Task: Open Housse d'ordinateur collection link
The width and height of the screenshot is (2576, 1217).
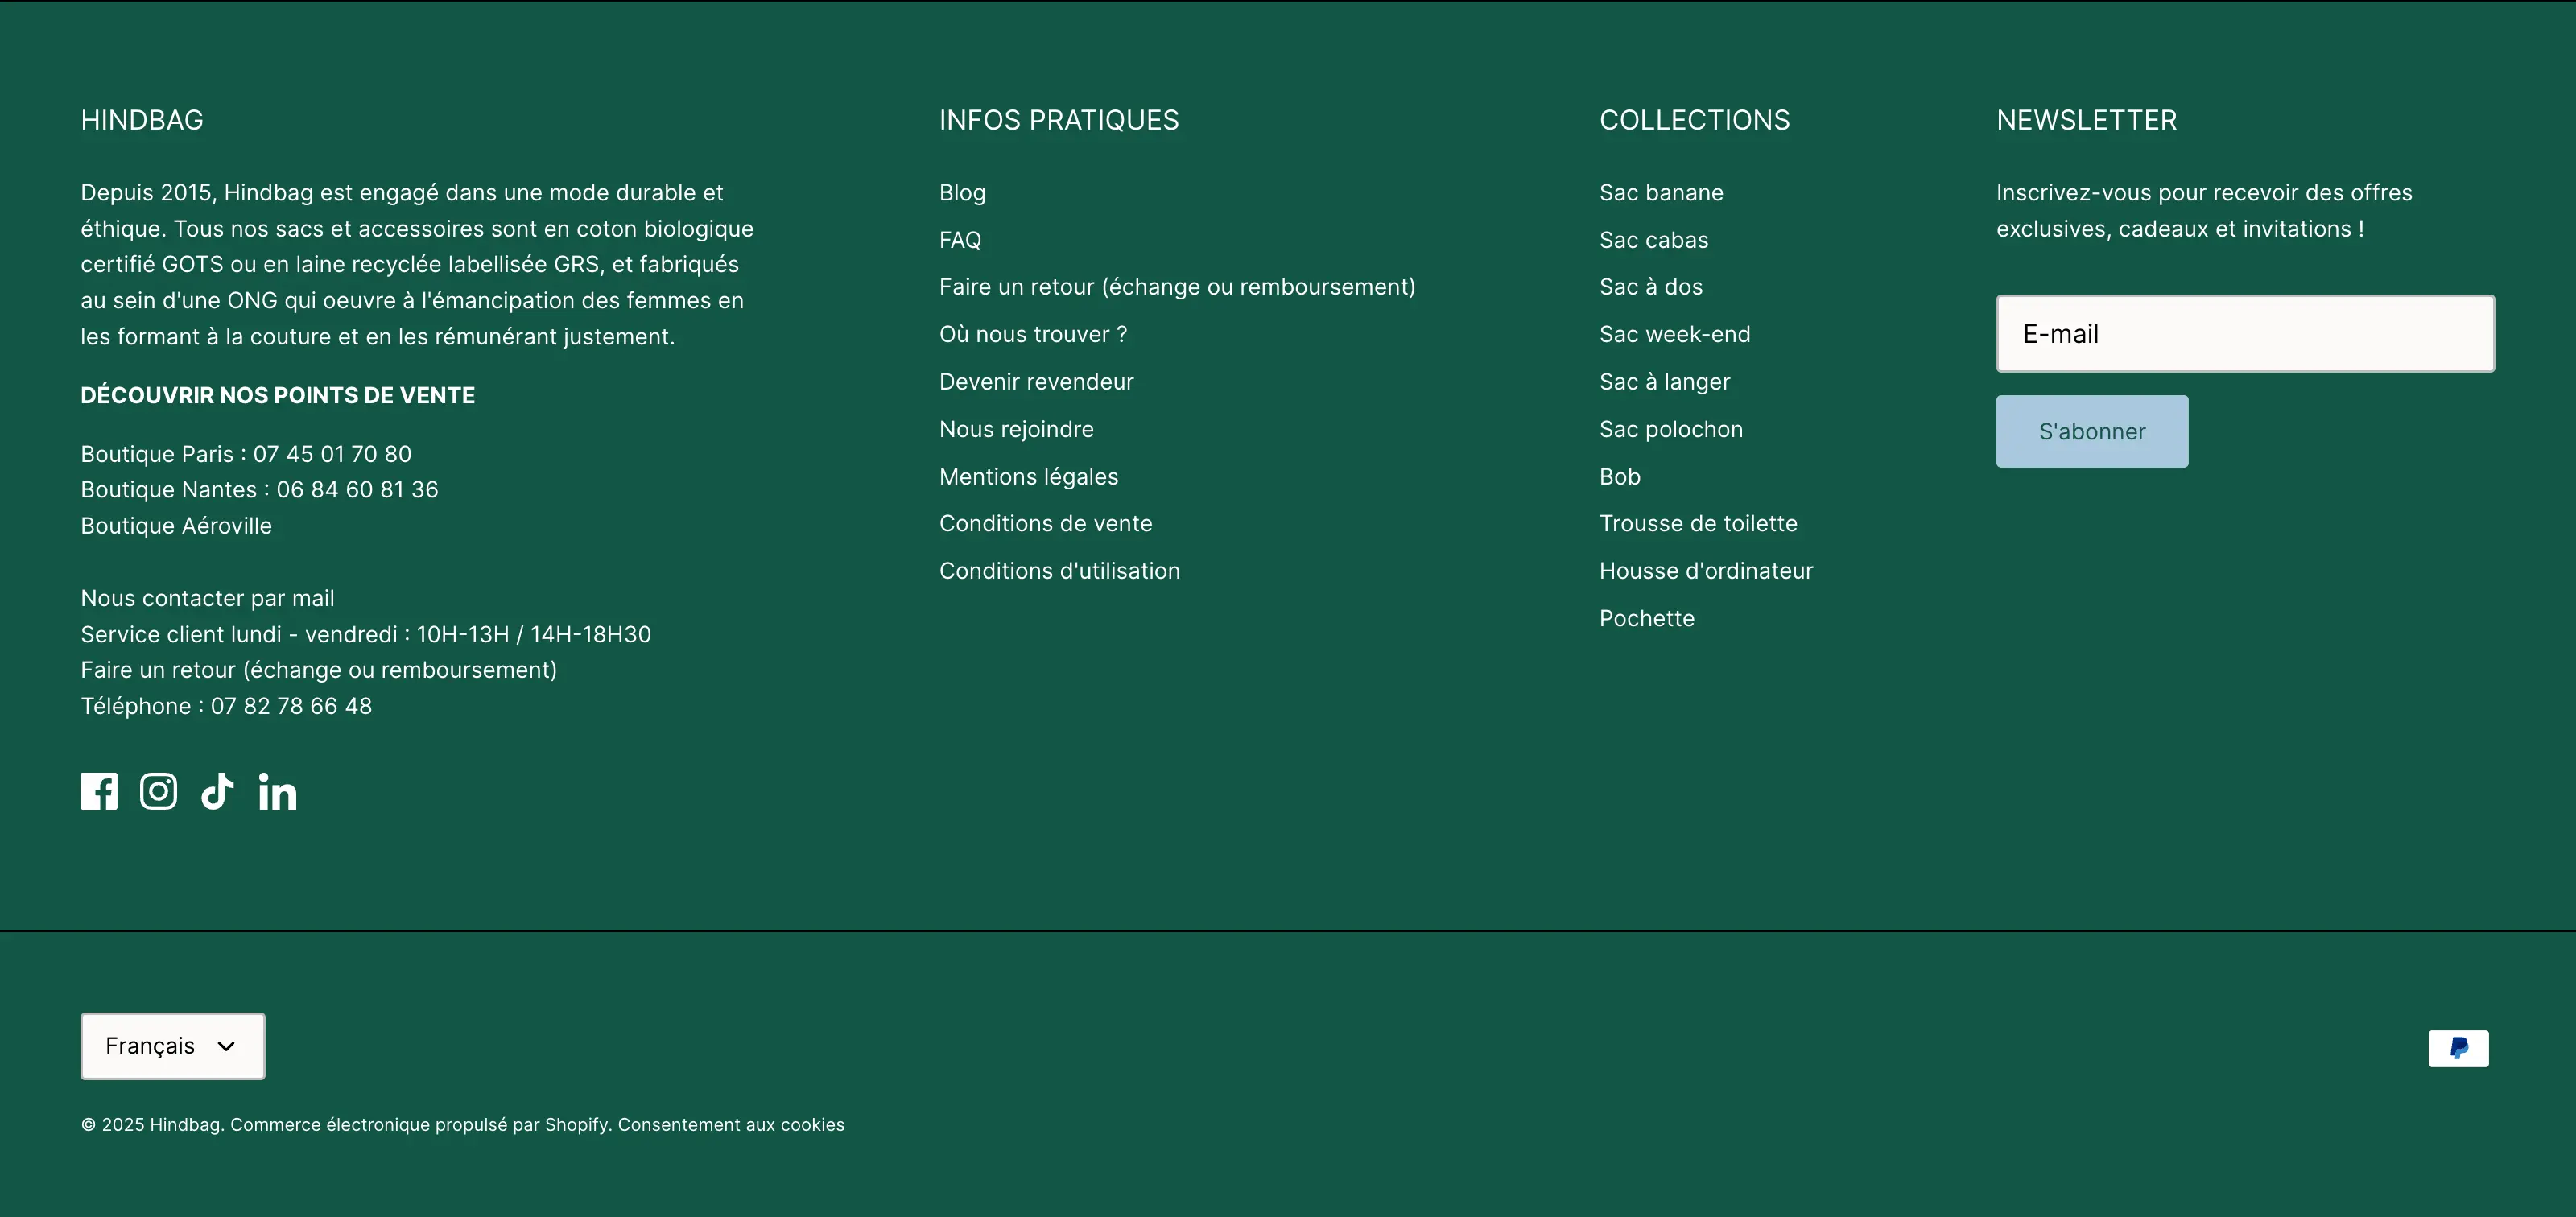Action: 1705,571
